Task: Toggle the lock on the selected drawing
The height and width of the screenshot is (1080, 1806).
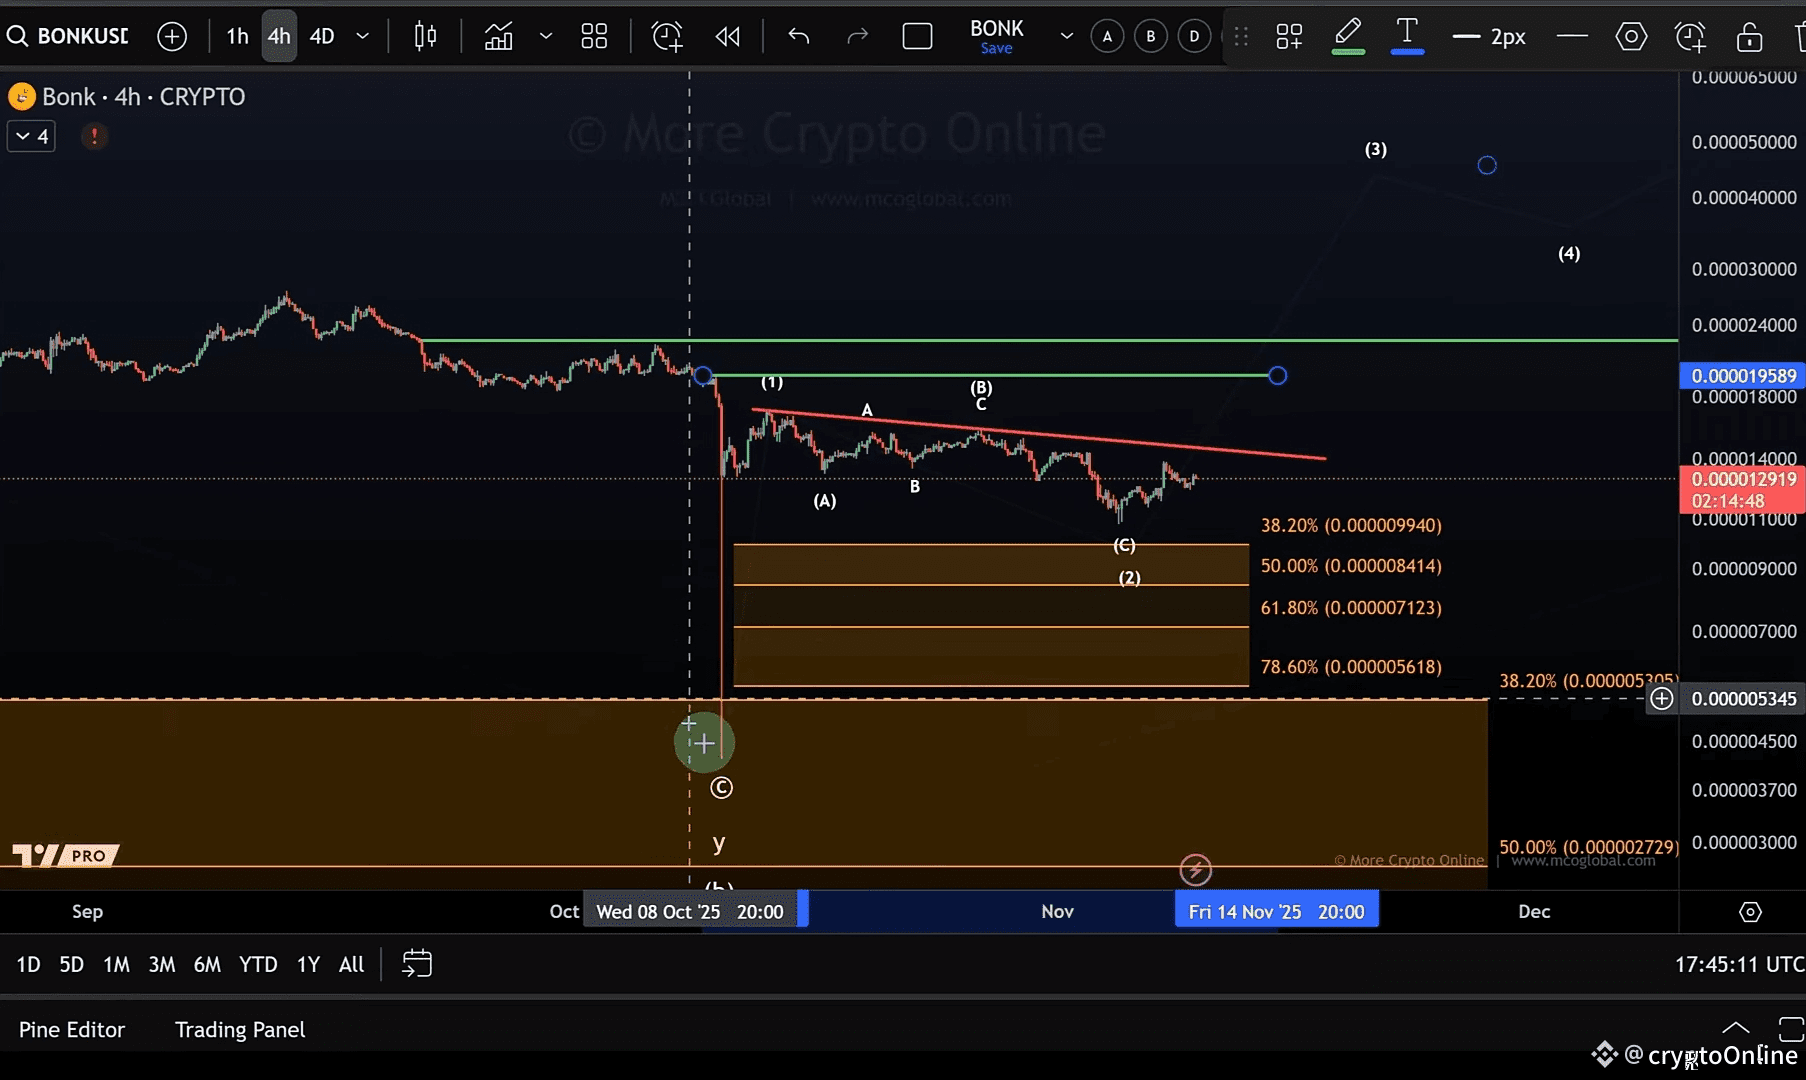Action: (x=1749, y=37)
